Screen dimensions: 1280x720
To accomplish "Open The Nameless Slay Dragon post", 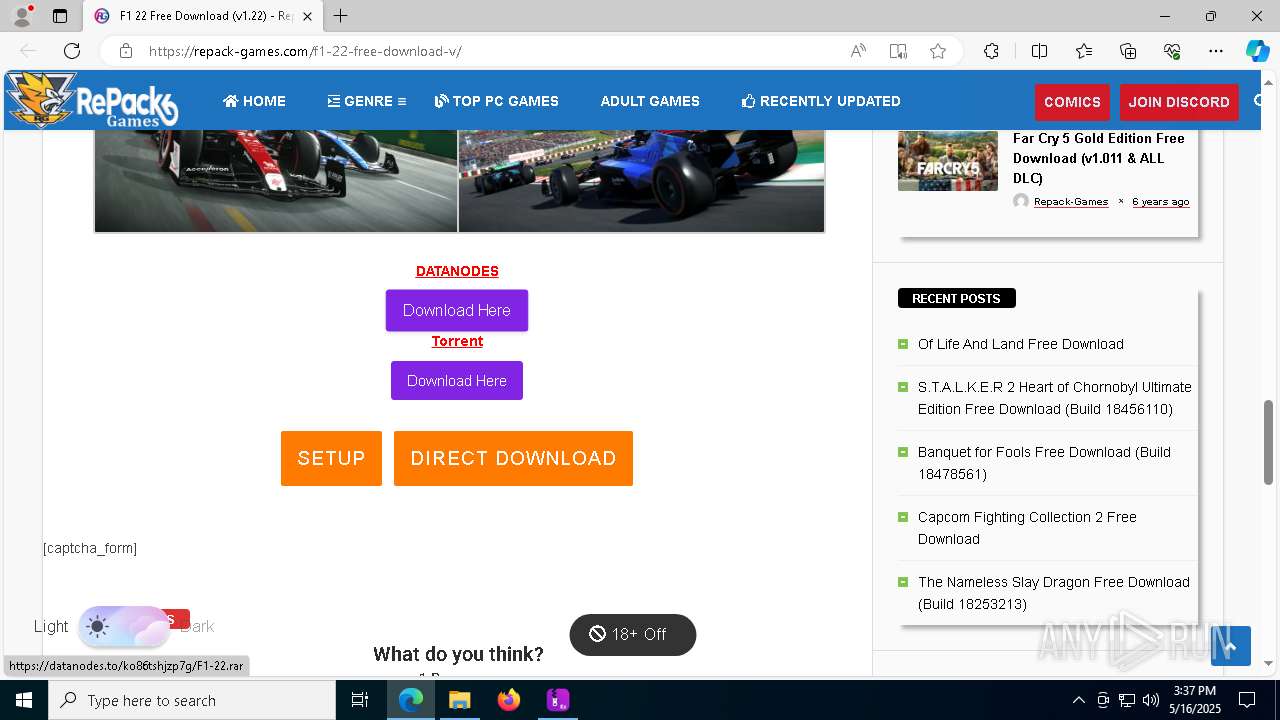I will (1054, 593).
